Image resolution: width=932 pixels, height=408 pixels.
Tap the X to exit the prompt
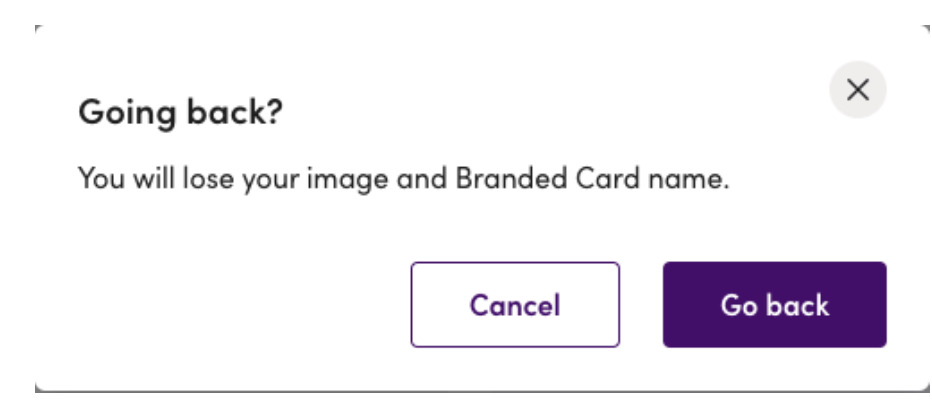[x=858, y=90]
